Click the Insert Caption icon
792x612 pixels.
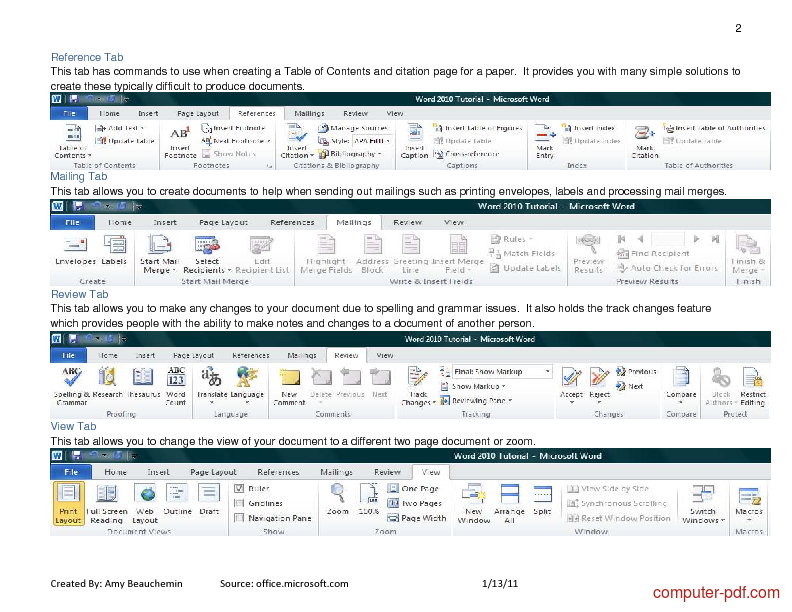click(x=414, y=133)
